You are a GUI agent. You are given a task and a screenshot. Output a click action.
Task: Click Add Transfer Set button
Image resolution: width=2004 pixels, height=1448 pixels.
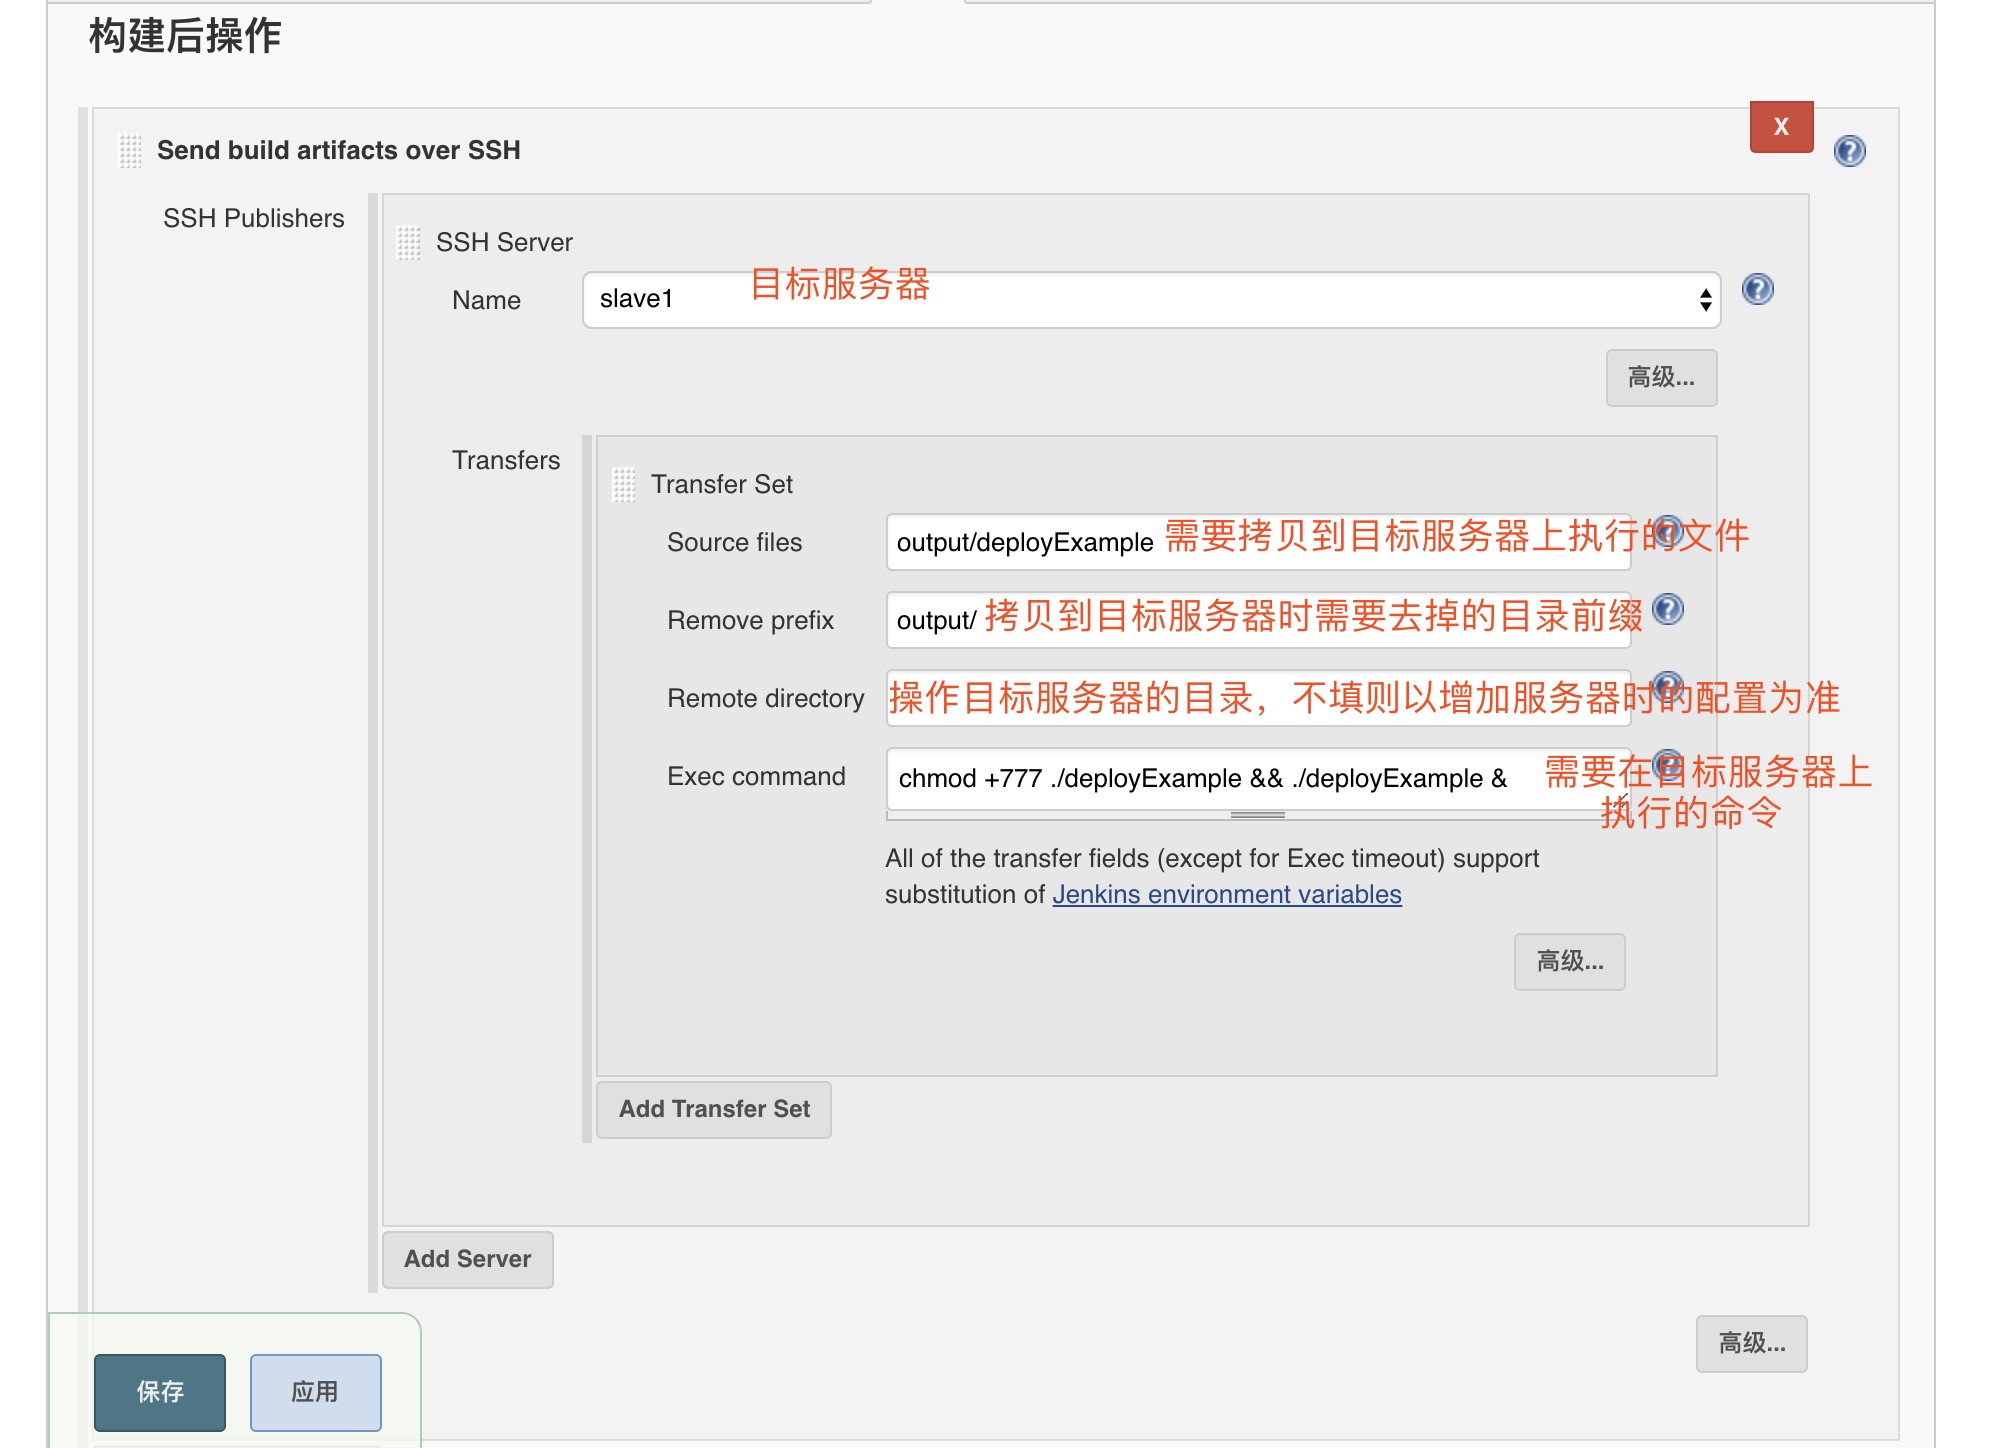(713, 1109)
